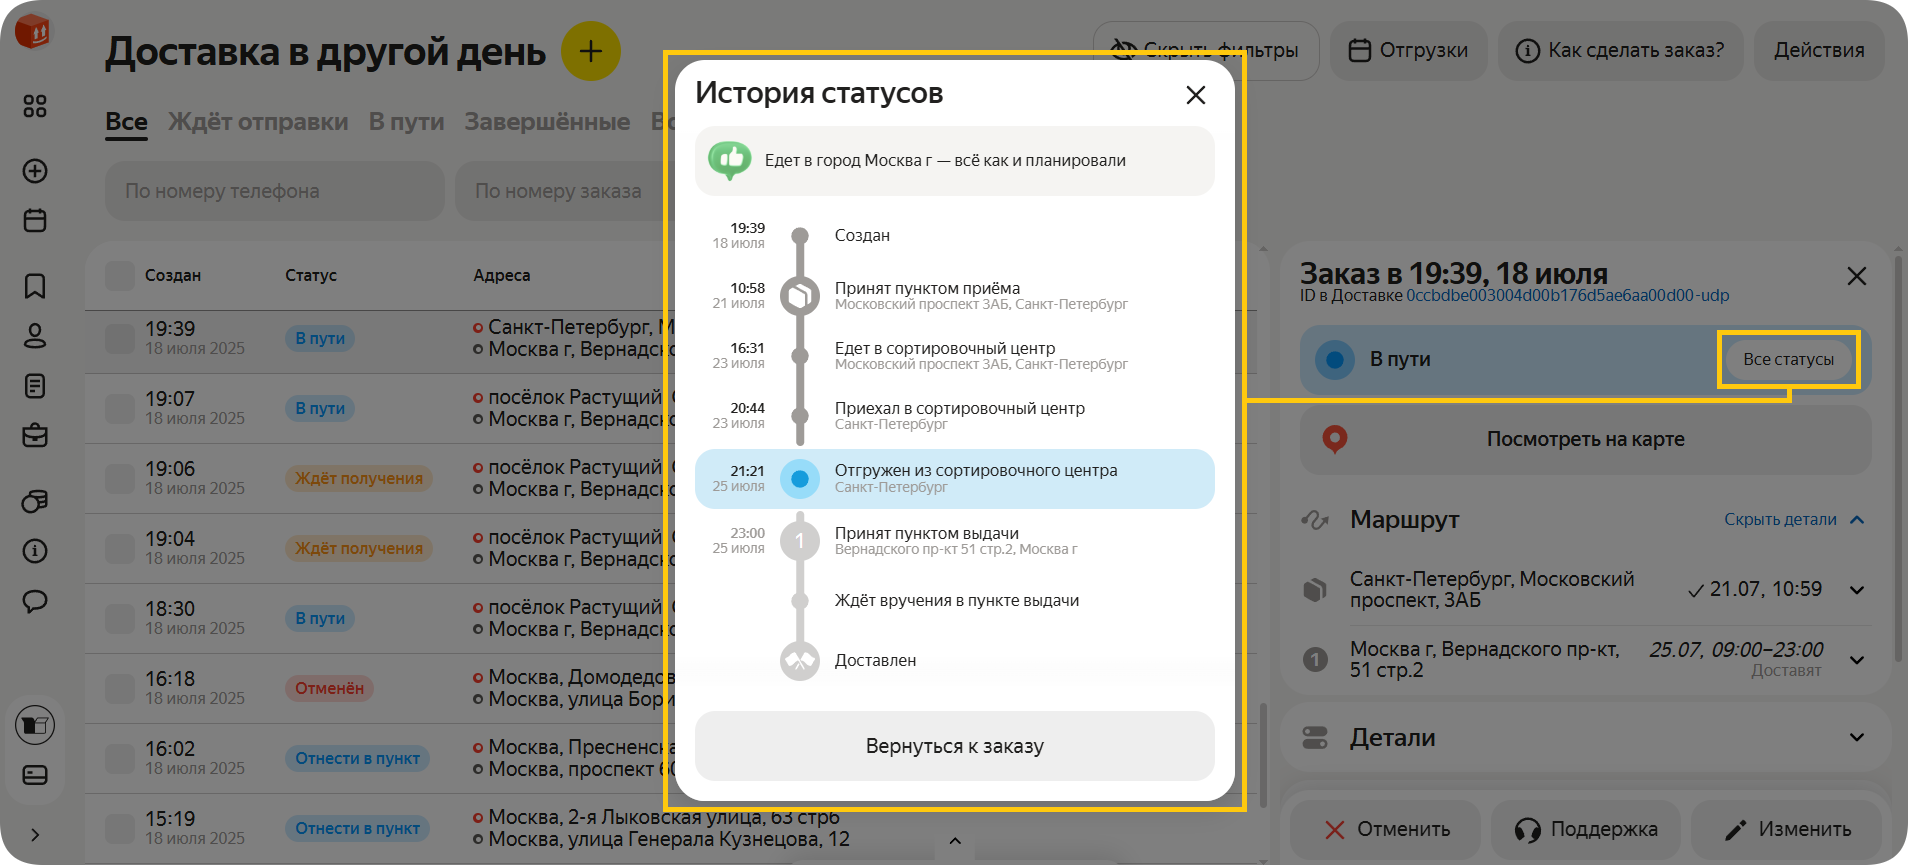This screenshot has height=865, width=1908.
Task: Open the order ID link in Доставке
Action: click(1567, 296)
